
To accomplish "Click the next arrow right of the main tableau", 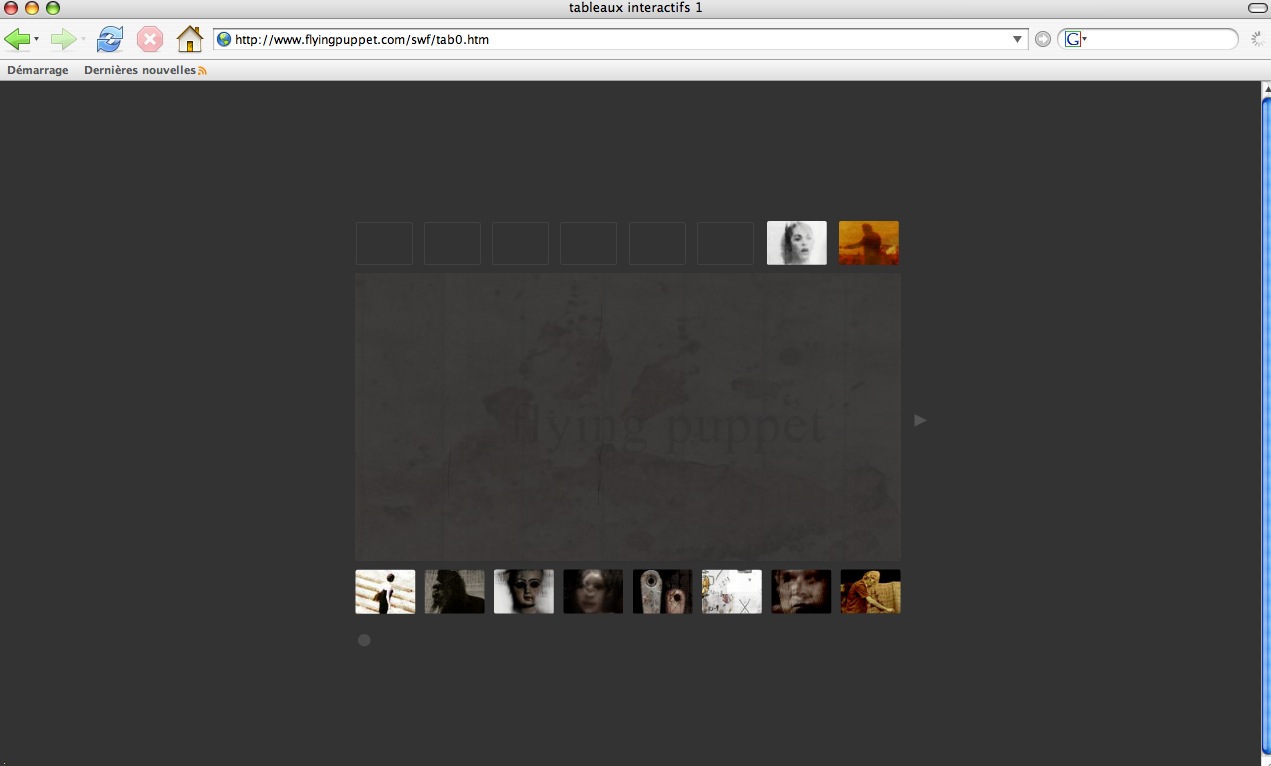I will pos(920,420).
